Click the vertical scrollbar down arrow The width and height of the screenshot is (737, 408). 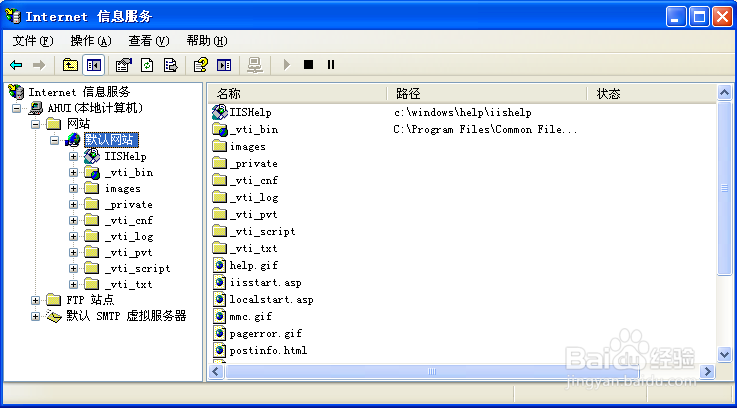(724, 354)
